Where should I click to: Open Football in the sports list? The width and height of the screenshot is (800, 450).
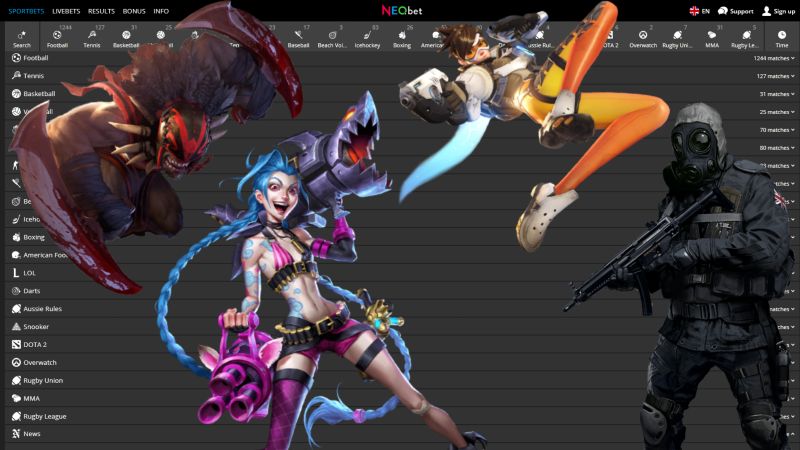coord(30,58)
